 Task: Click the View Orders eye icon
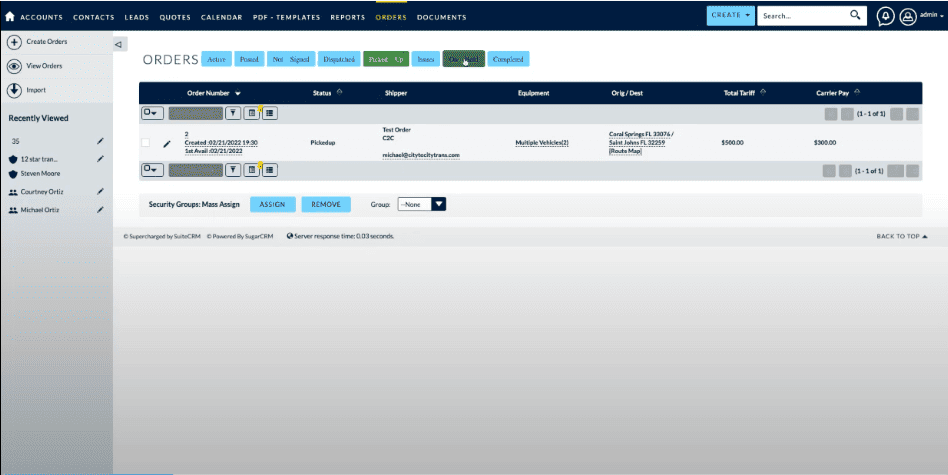pyautogui.click(x=14, y=66)
